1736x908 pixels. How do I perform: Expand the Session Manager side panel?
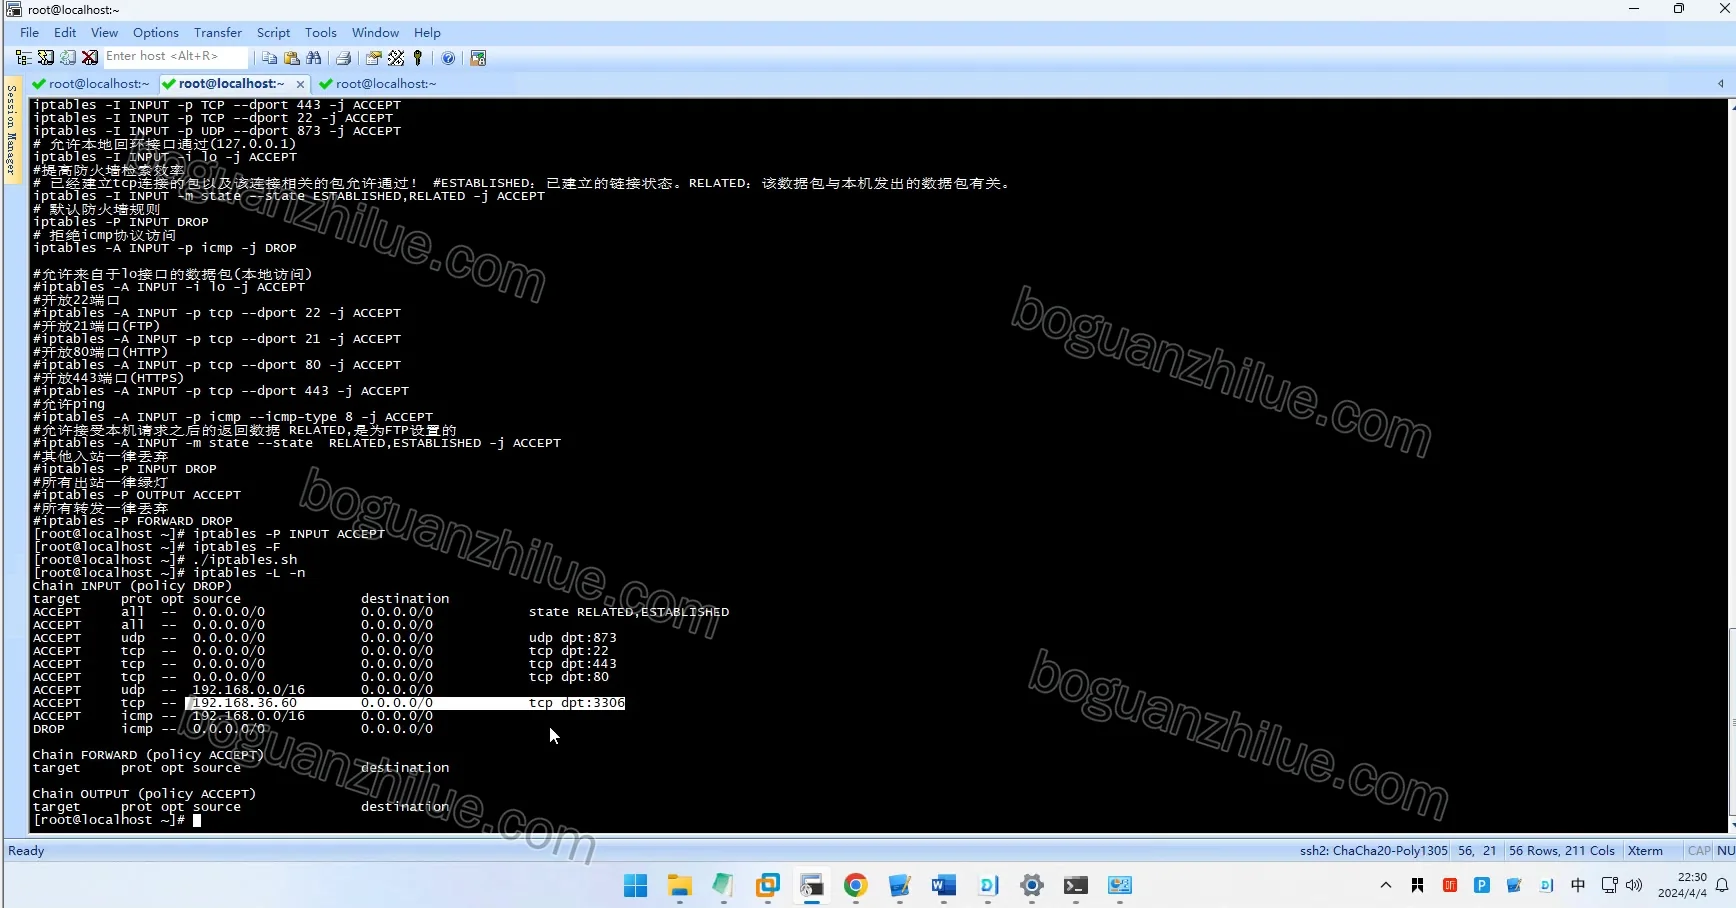point(11,130)
